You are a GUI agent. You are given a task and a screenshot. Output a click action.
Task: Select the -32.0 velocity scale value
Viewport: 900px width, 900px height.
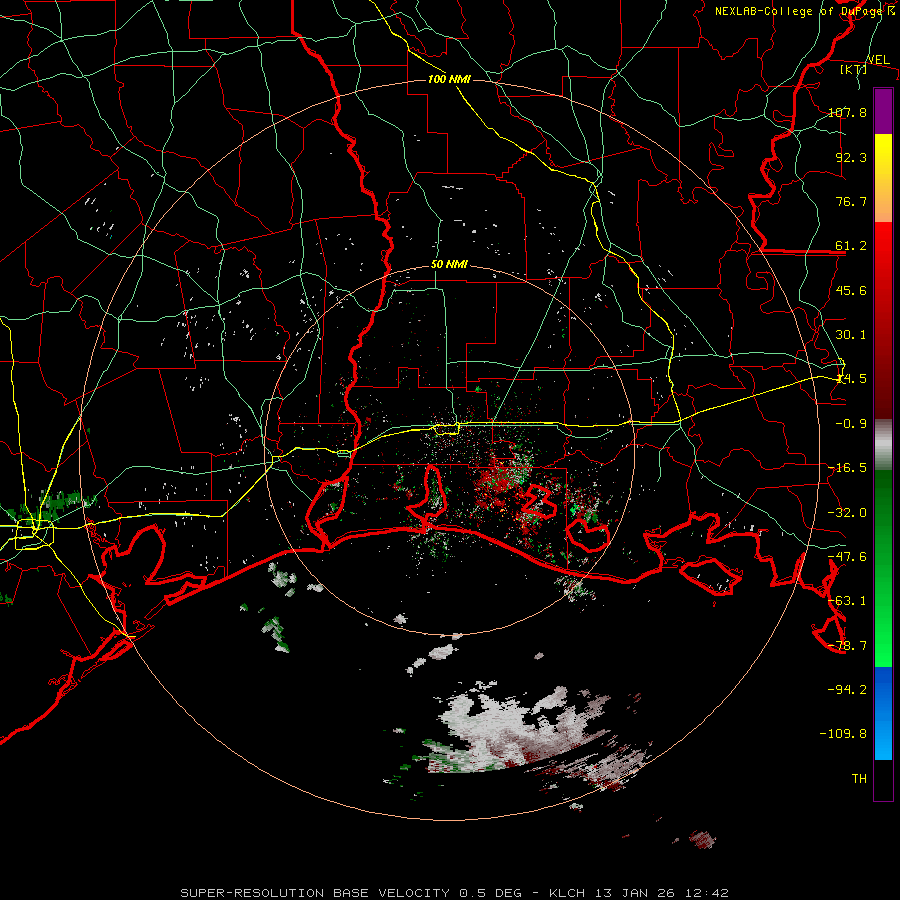pyautogui.click(x=847, y=512)
